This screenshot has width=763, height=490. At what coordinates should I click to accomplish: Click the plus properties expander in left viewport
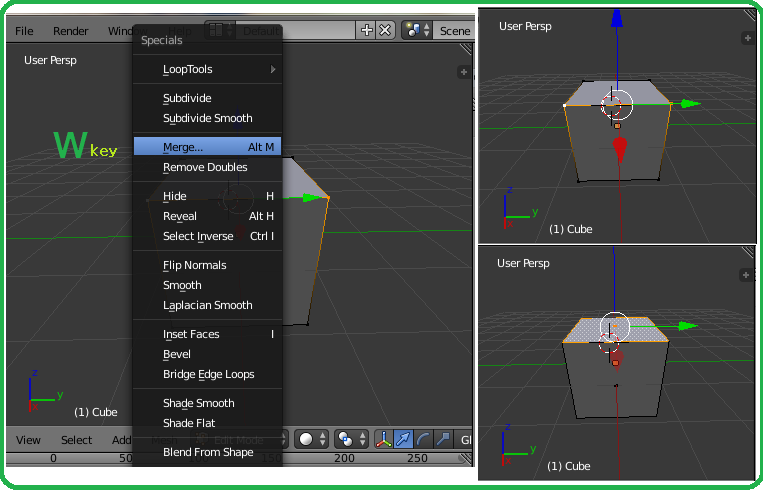point(464,72)
